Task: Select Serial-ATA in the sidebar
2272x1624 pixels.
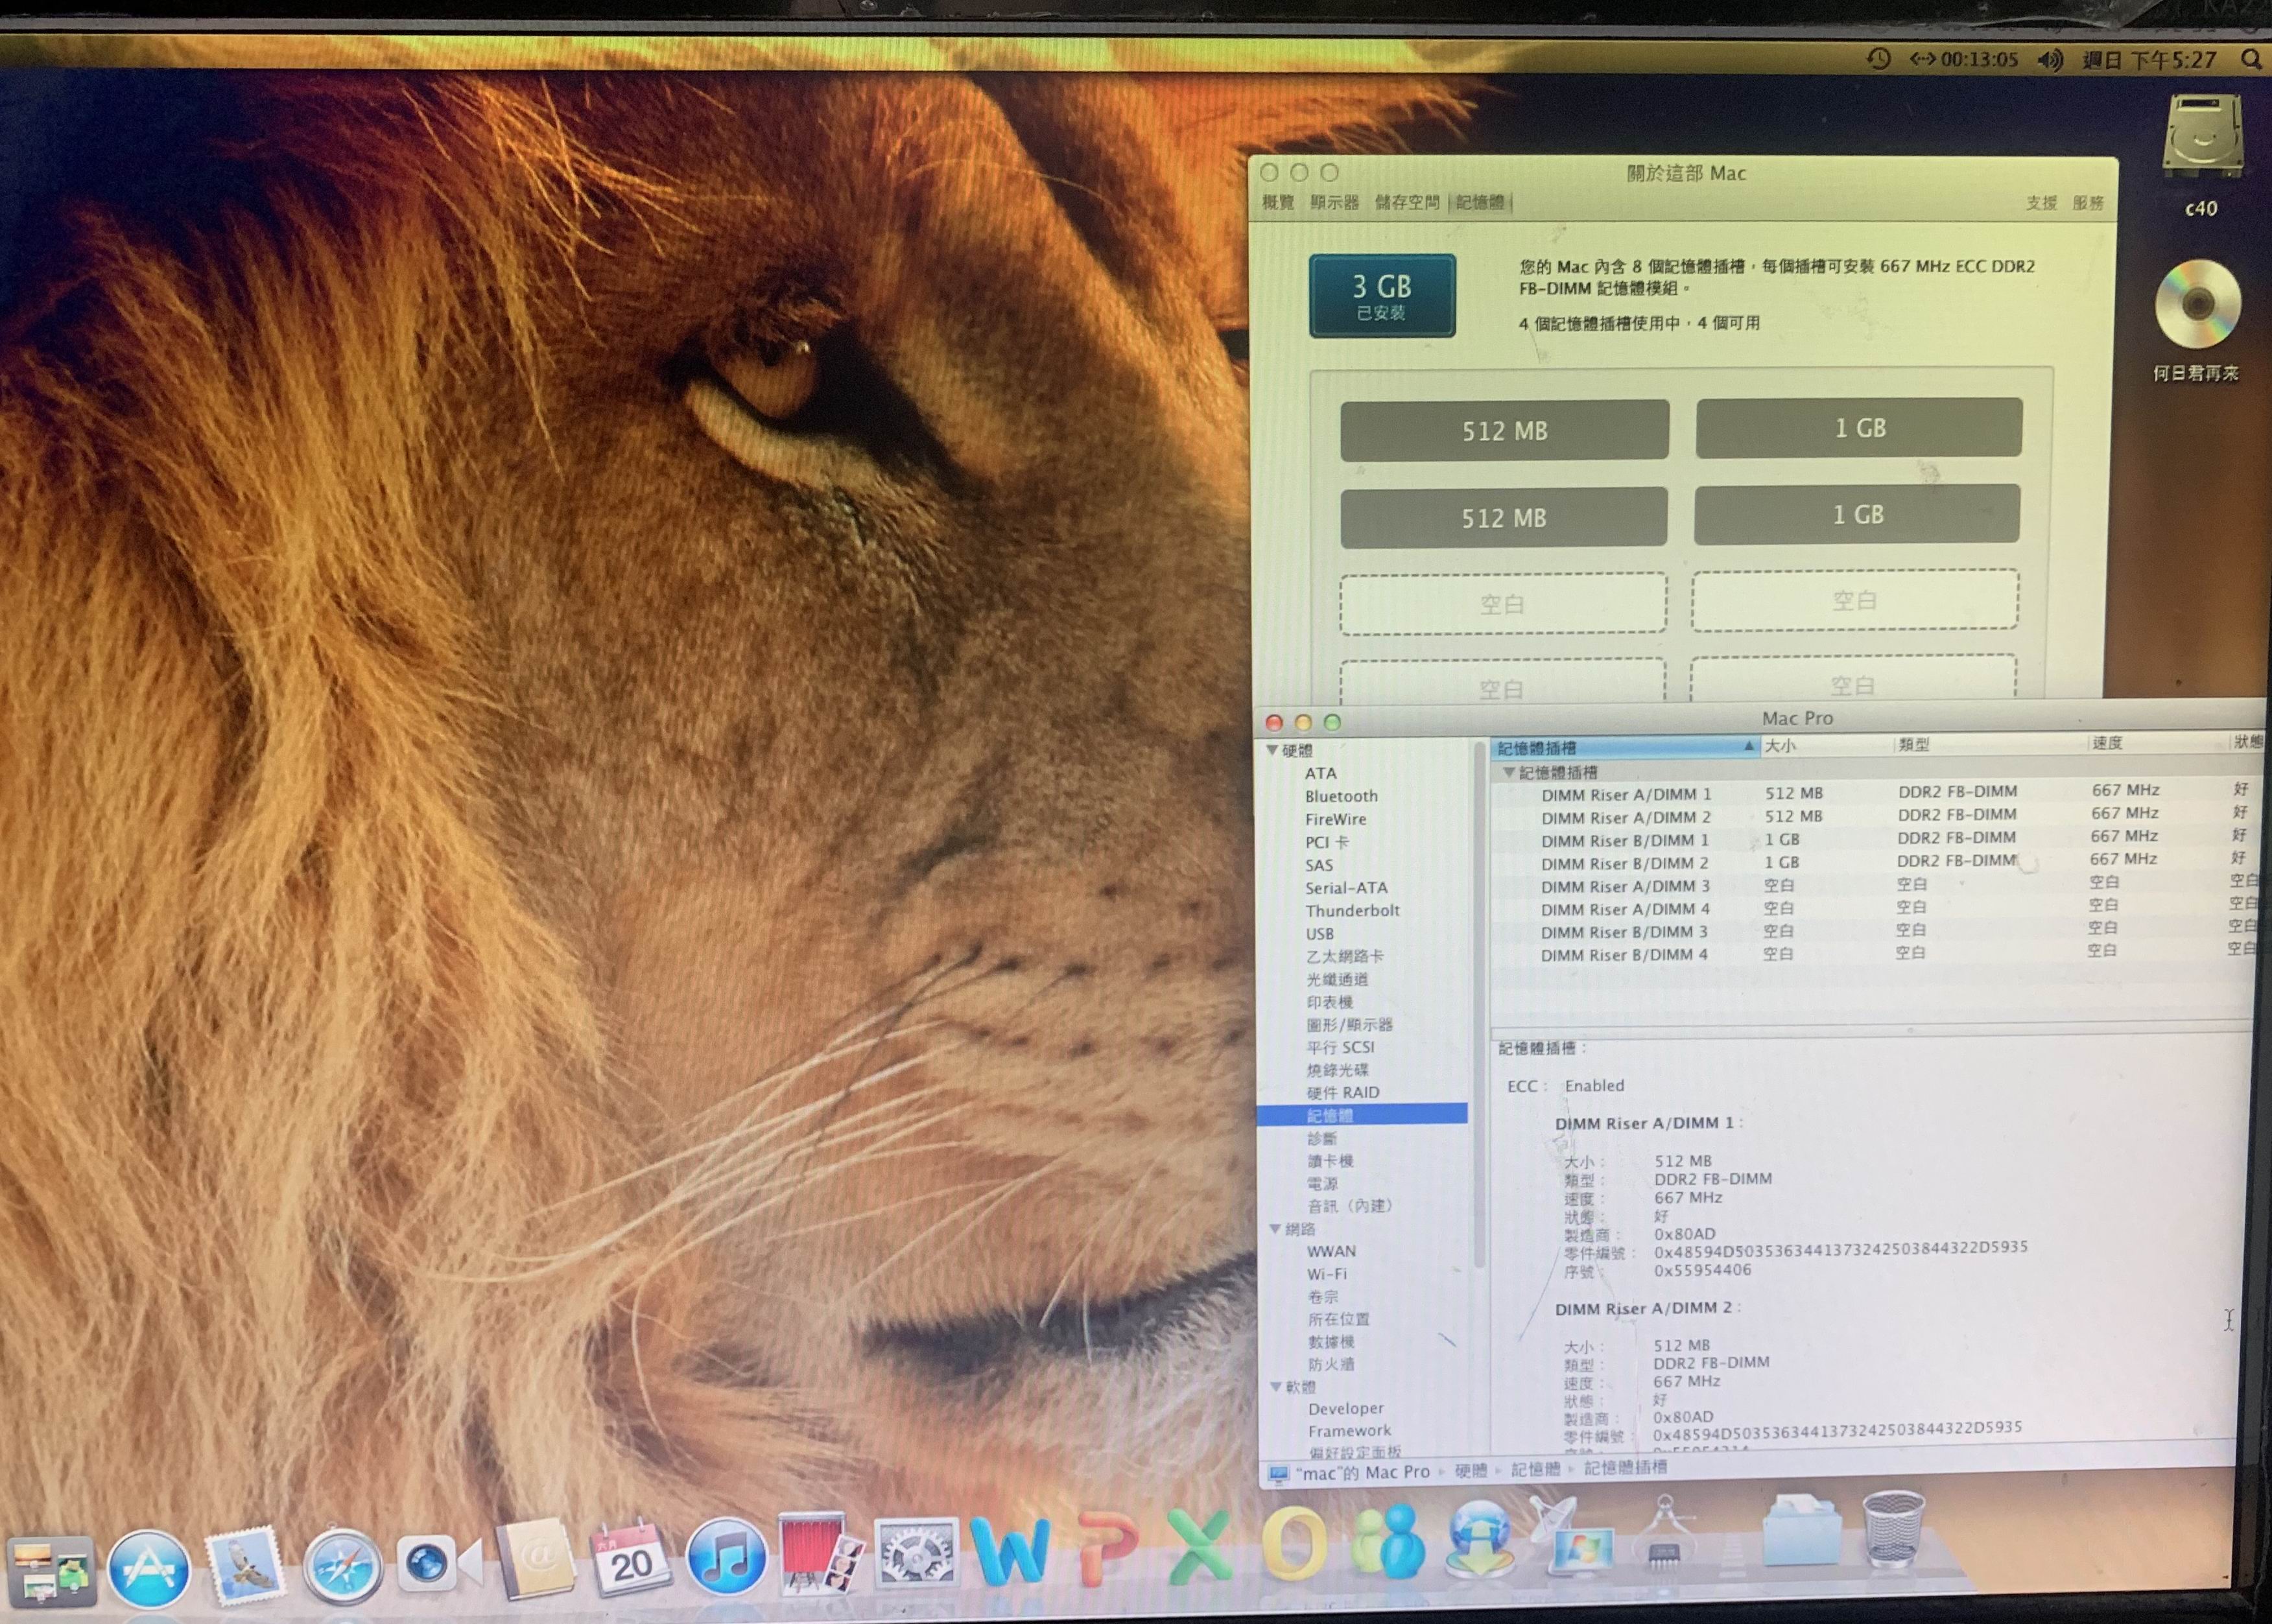Action: (x=1346, y=888)
